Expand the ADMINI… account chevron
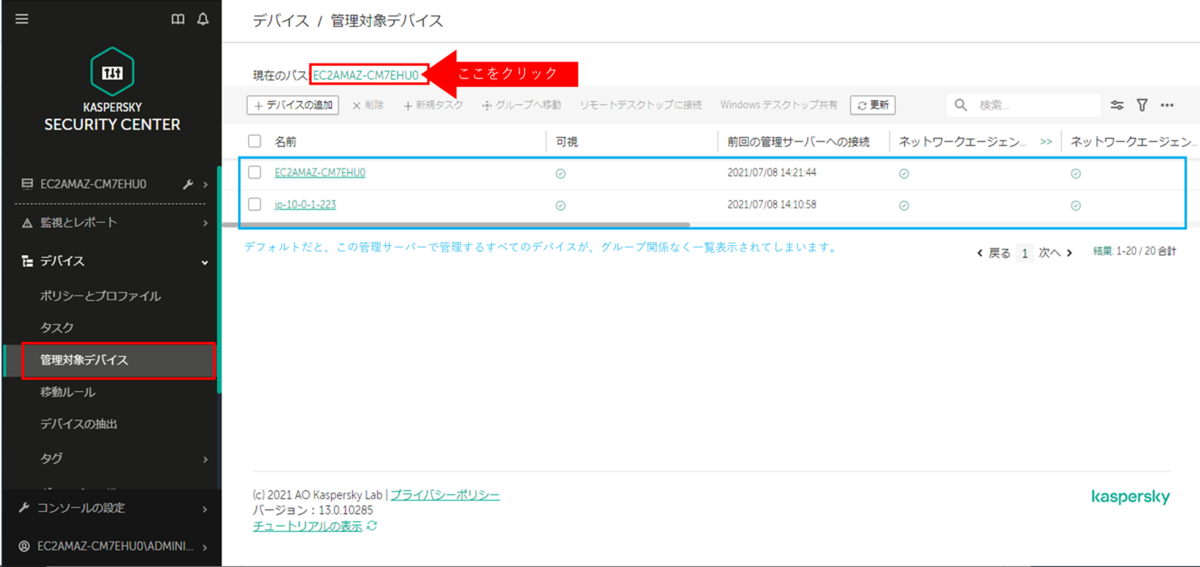The image size is (1200, 567). (205, 547)
